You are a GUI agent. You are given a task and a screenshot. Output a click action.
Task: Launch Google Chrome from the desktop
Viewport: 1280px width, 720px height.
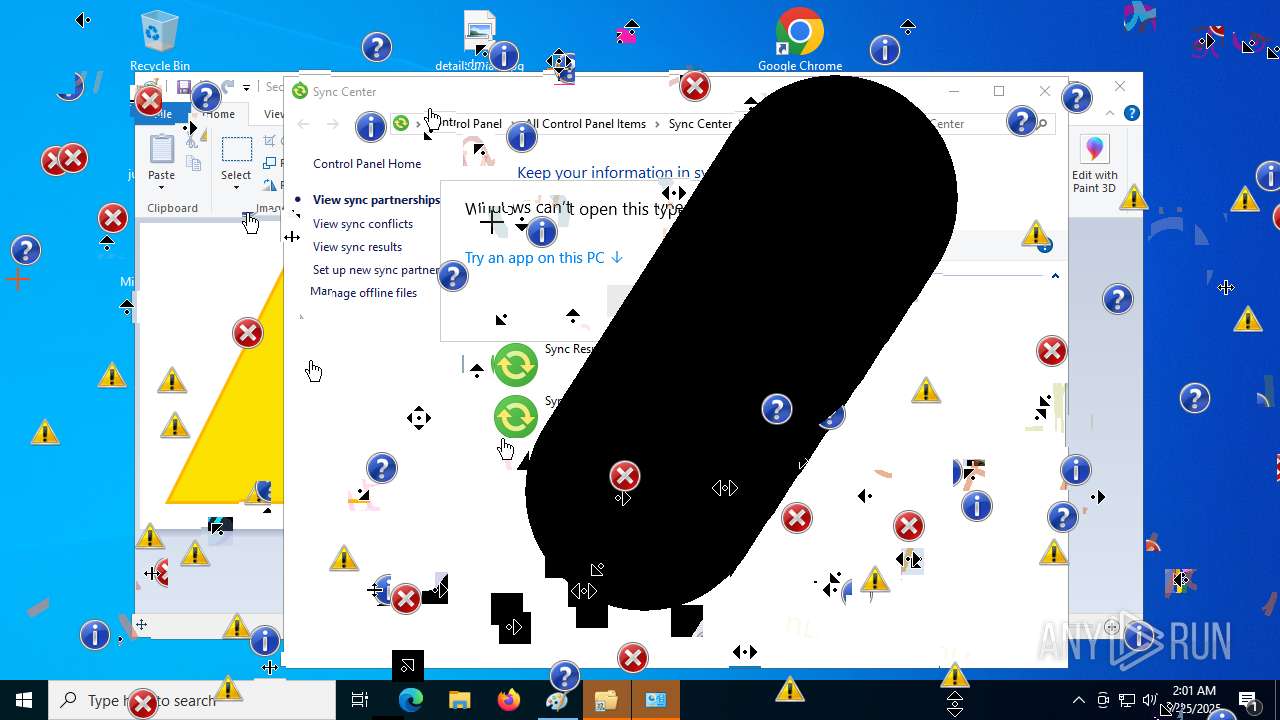point(800,40)
